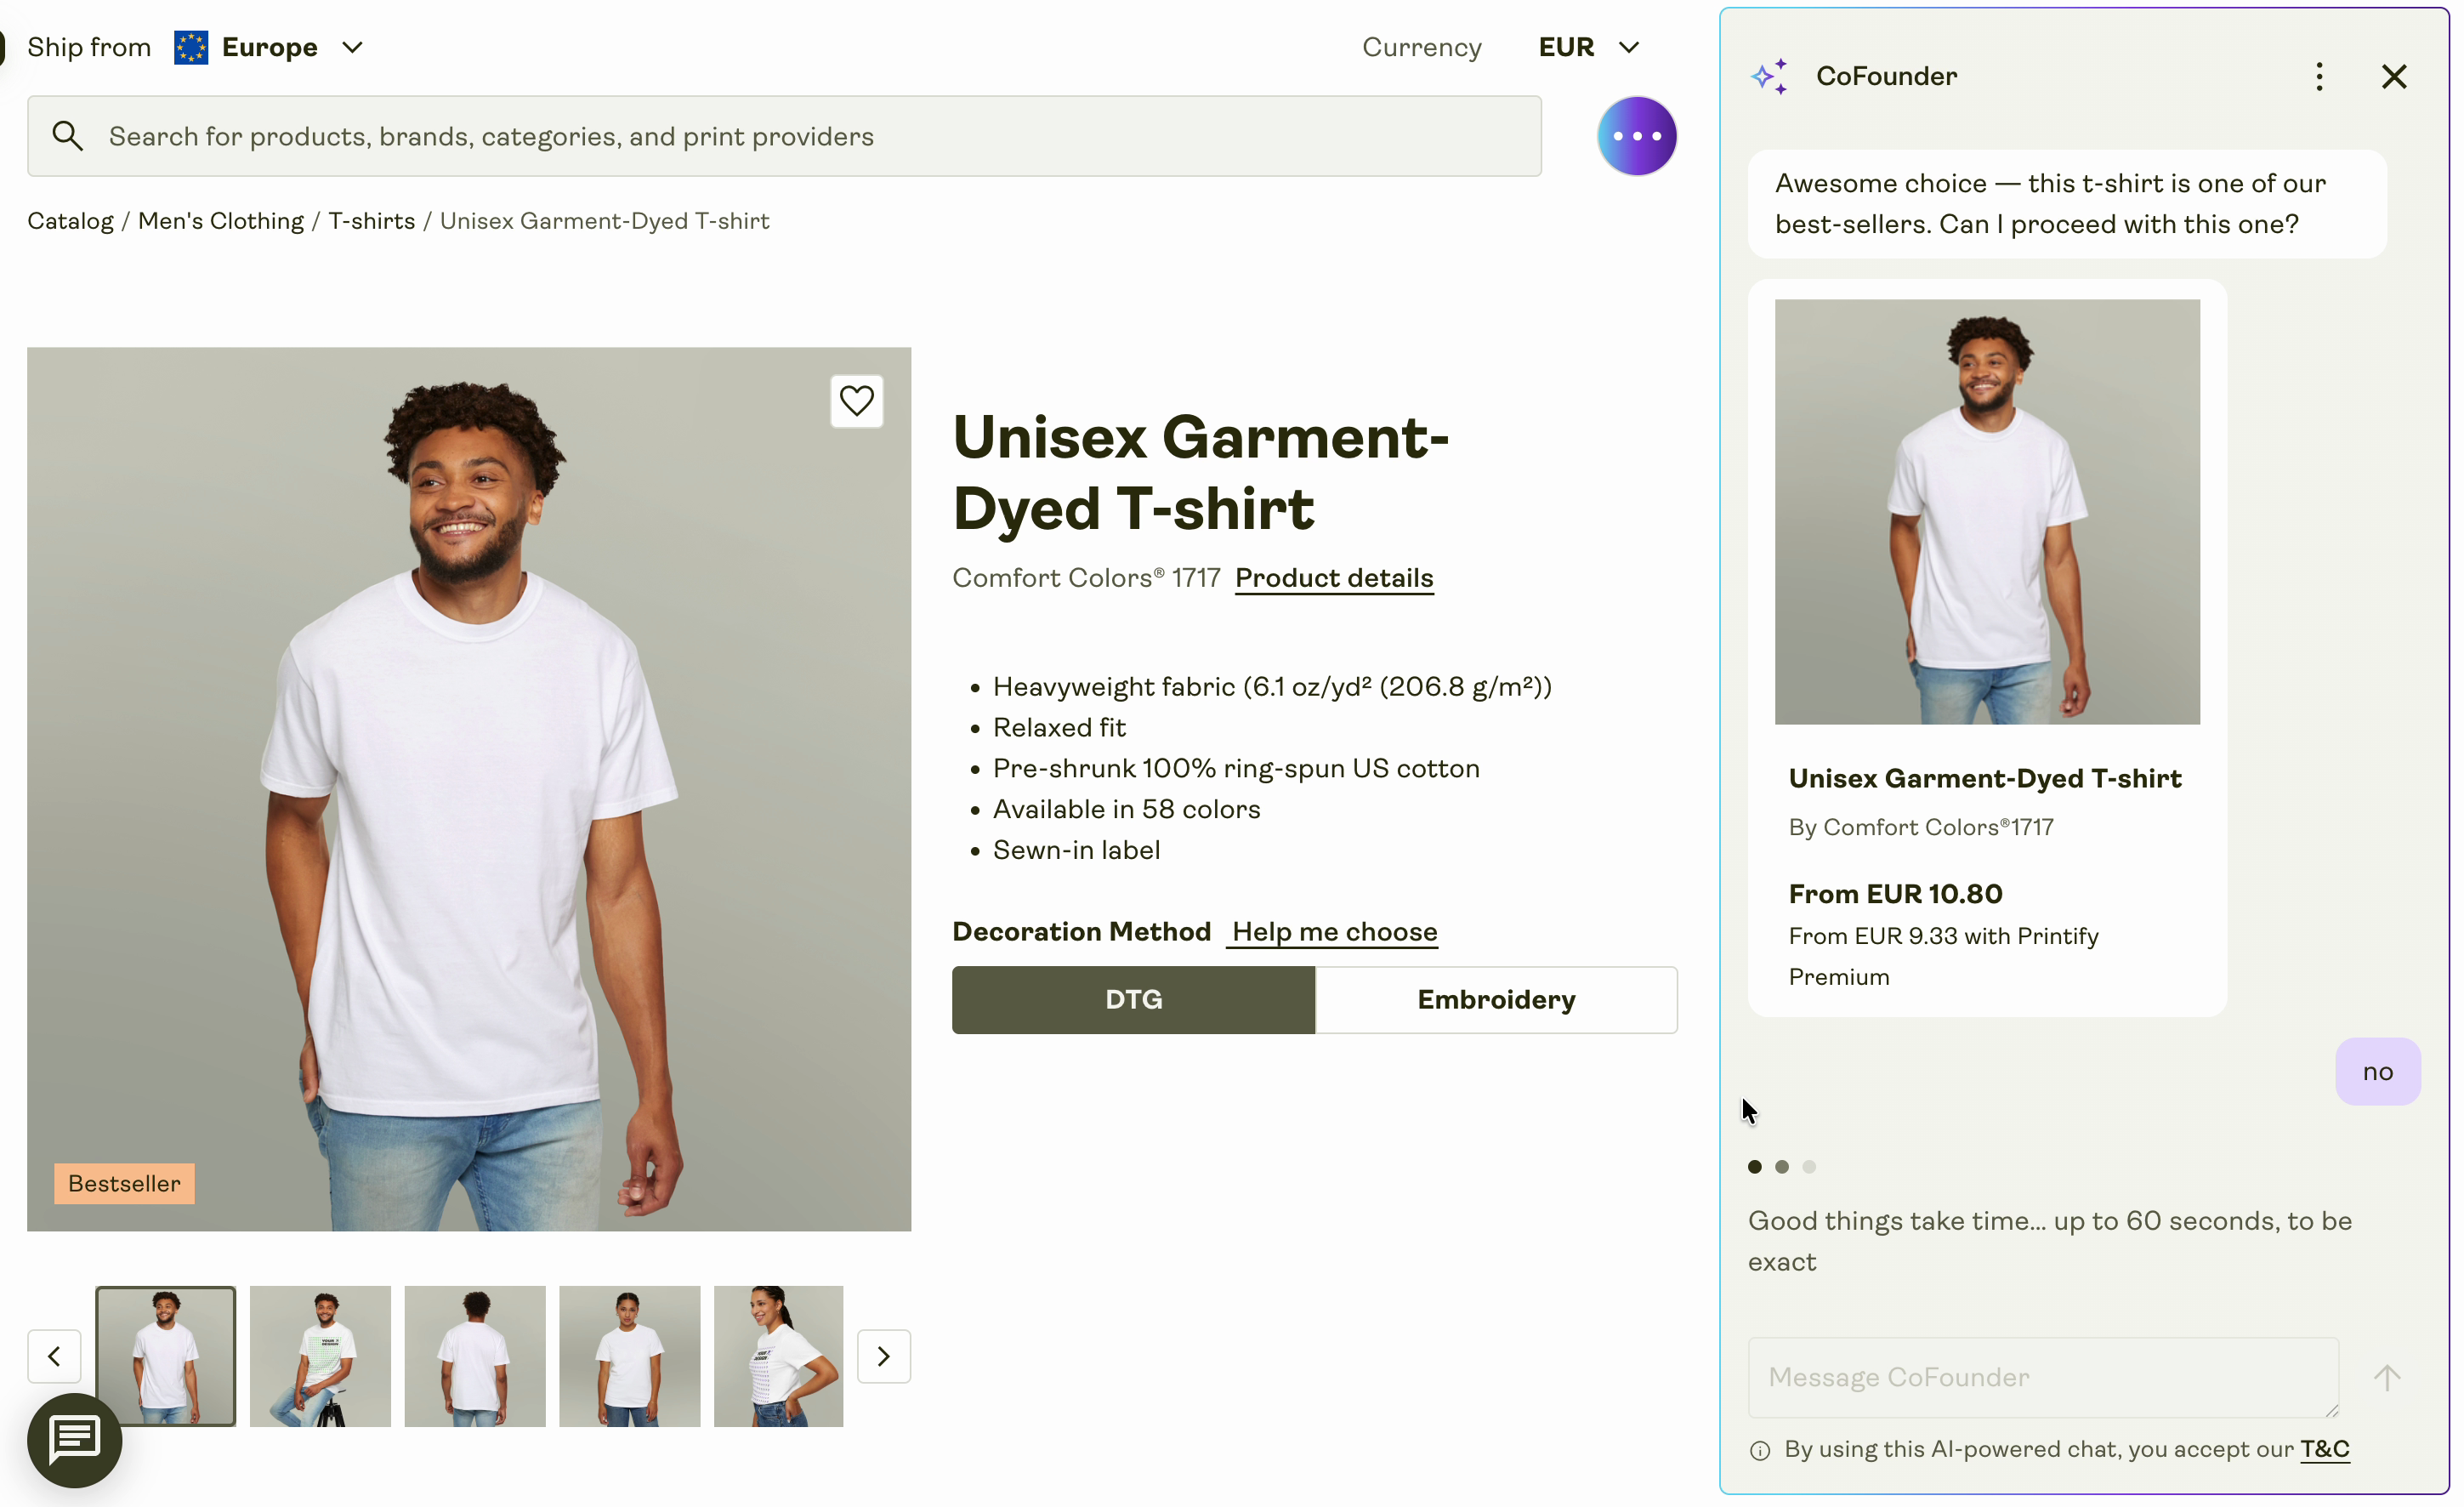Open the purple CoFounder assistant bubble
The height and width of the screenshot is (1507, 2464).
click(1636, 136)
